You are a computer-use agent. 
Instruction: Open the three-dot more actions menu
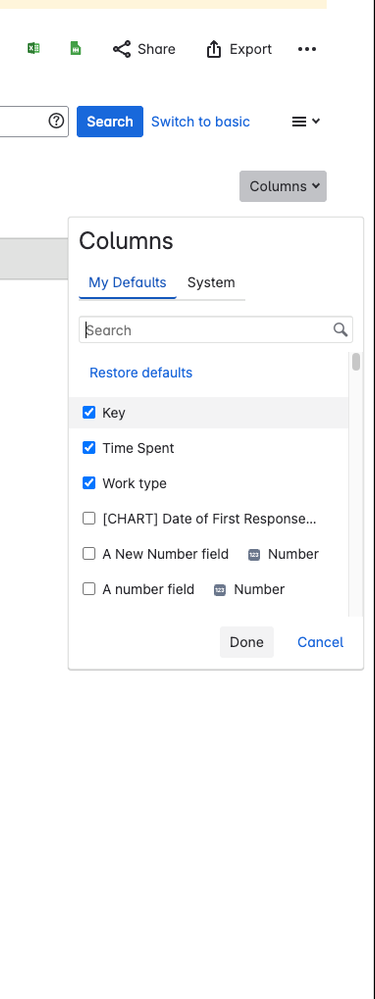pyautogui.click(x=307, y=49)
